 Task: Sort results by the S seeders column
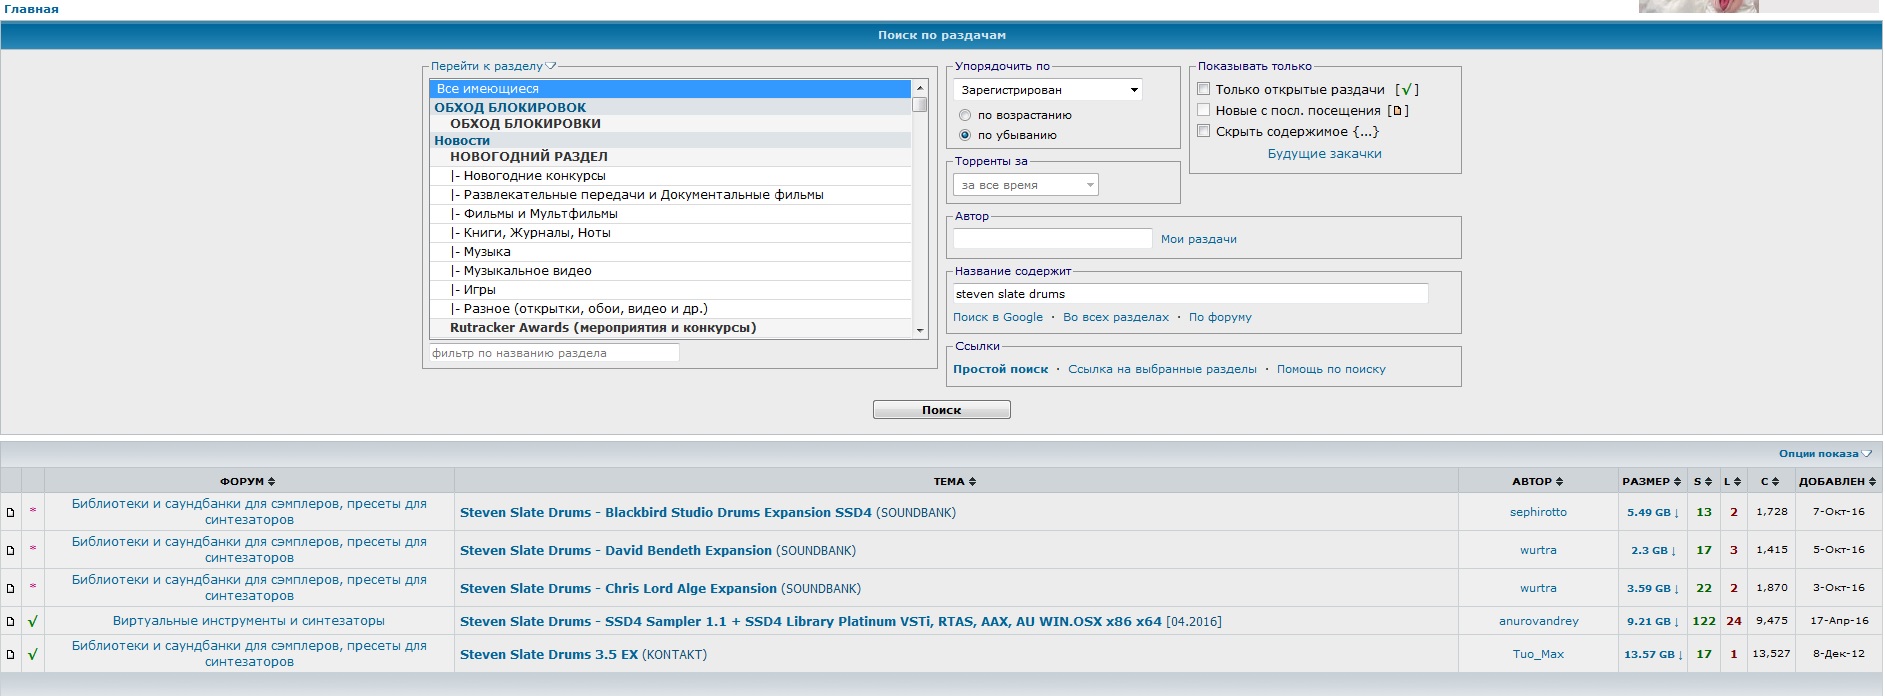pos(1702,481)
